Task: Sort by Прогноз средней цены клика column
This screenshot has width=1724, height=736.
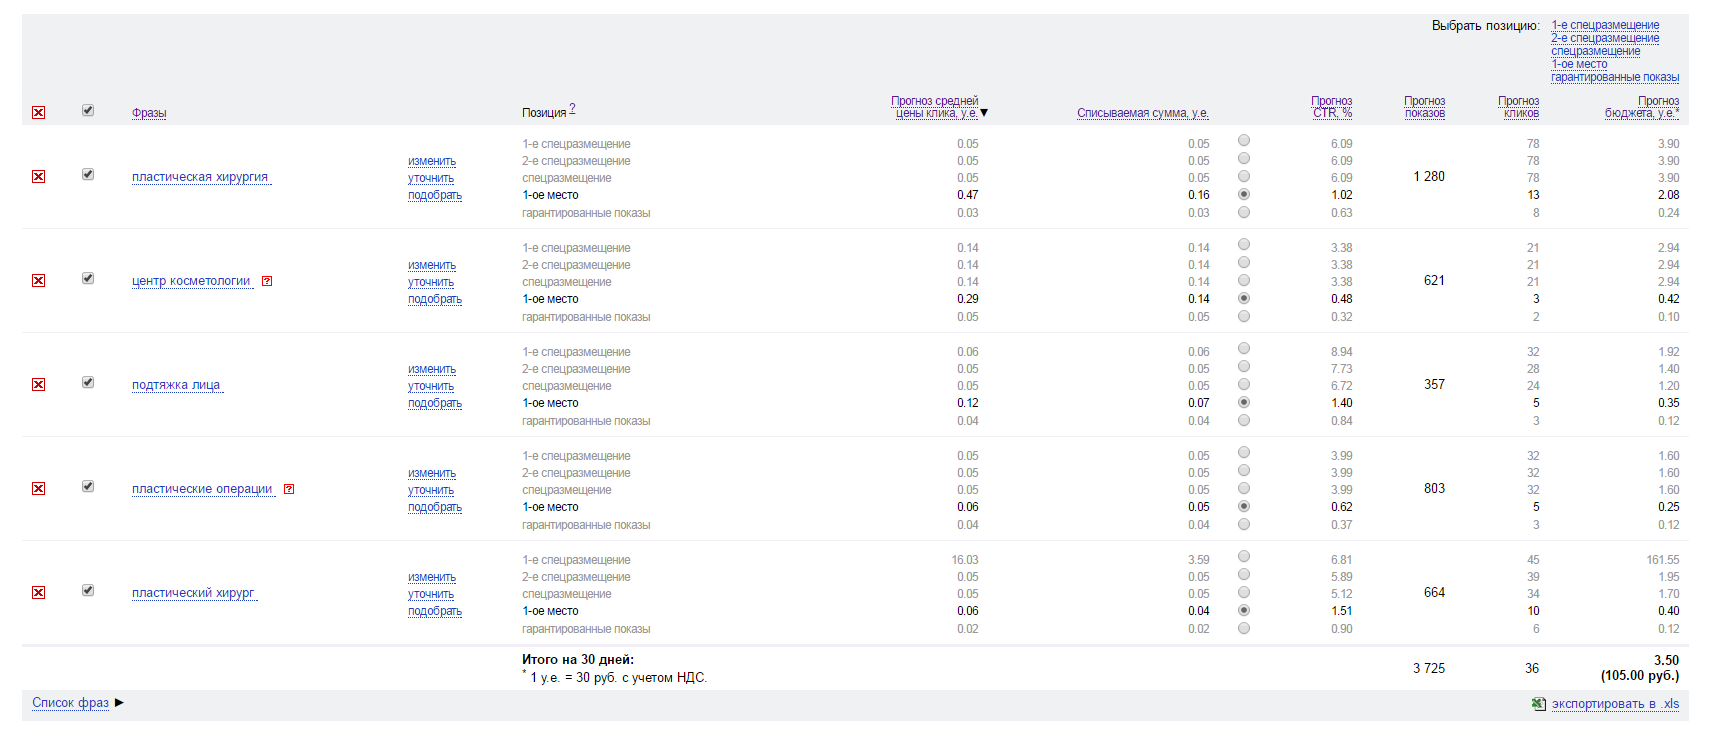Action: click(x=935, y=107)
